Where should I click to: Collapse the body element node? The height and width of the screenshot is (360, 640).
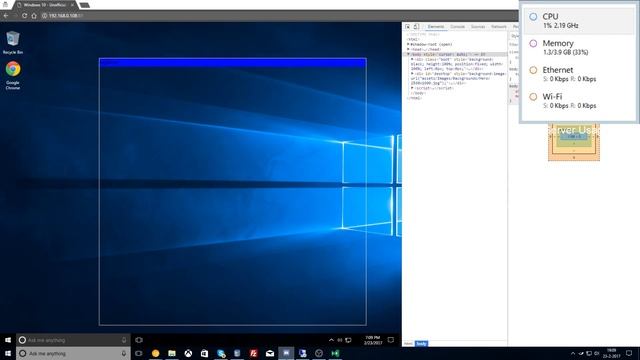pos(408,54)
